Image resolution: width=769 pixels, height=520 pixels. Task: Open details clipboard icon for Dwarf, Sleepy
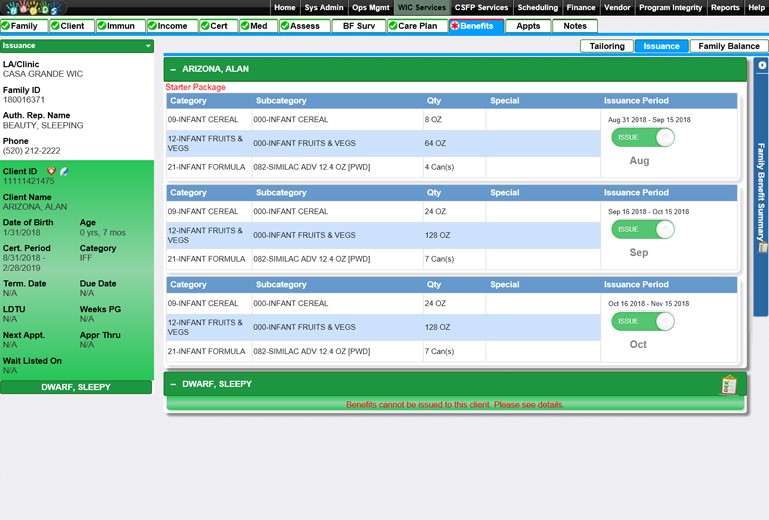(728, 385)
